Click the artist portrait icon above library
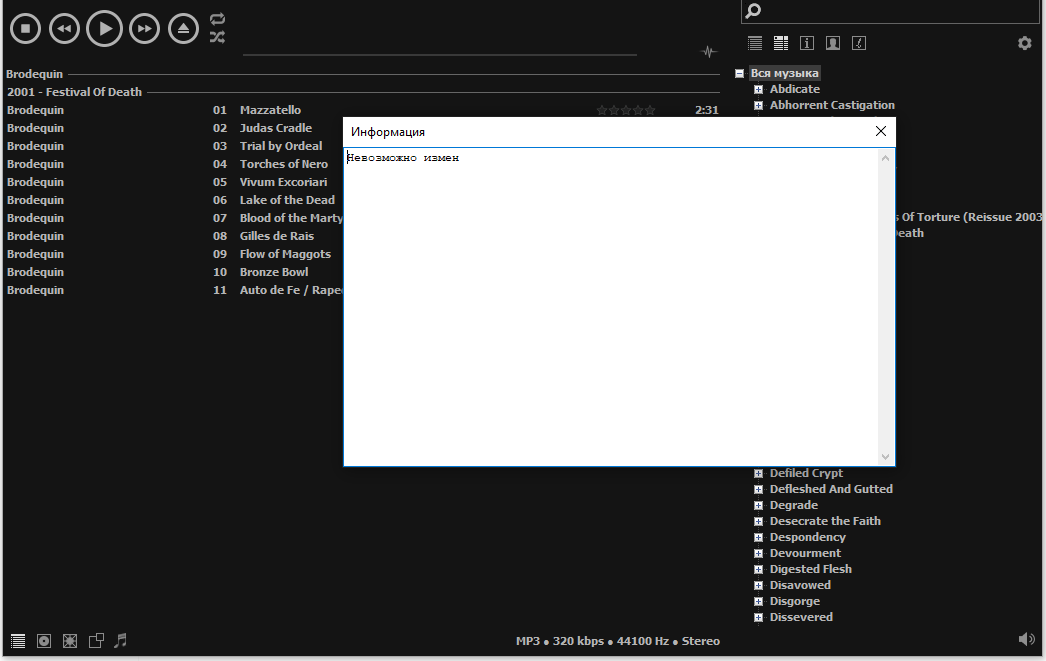Screen dimensions: 1046x661 (832, 43)
